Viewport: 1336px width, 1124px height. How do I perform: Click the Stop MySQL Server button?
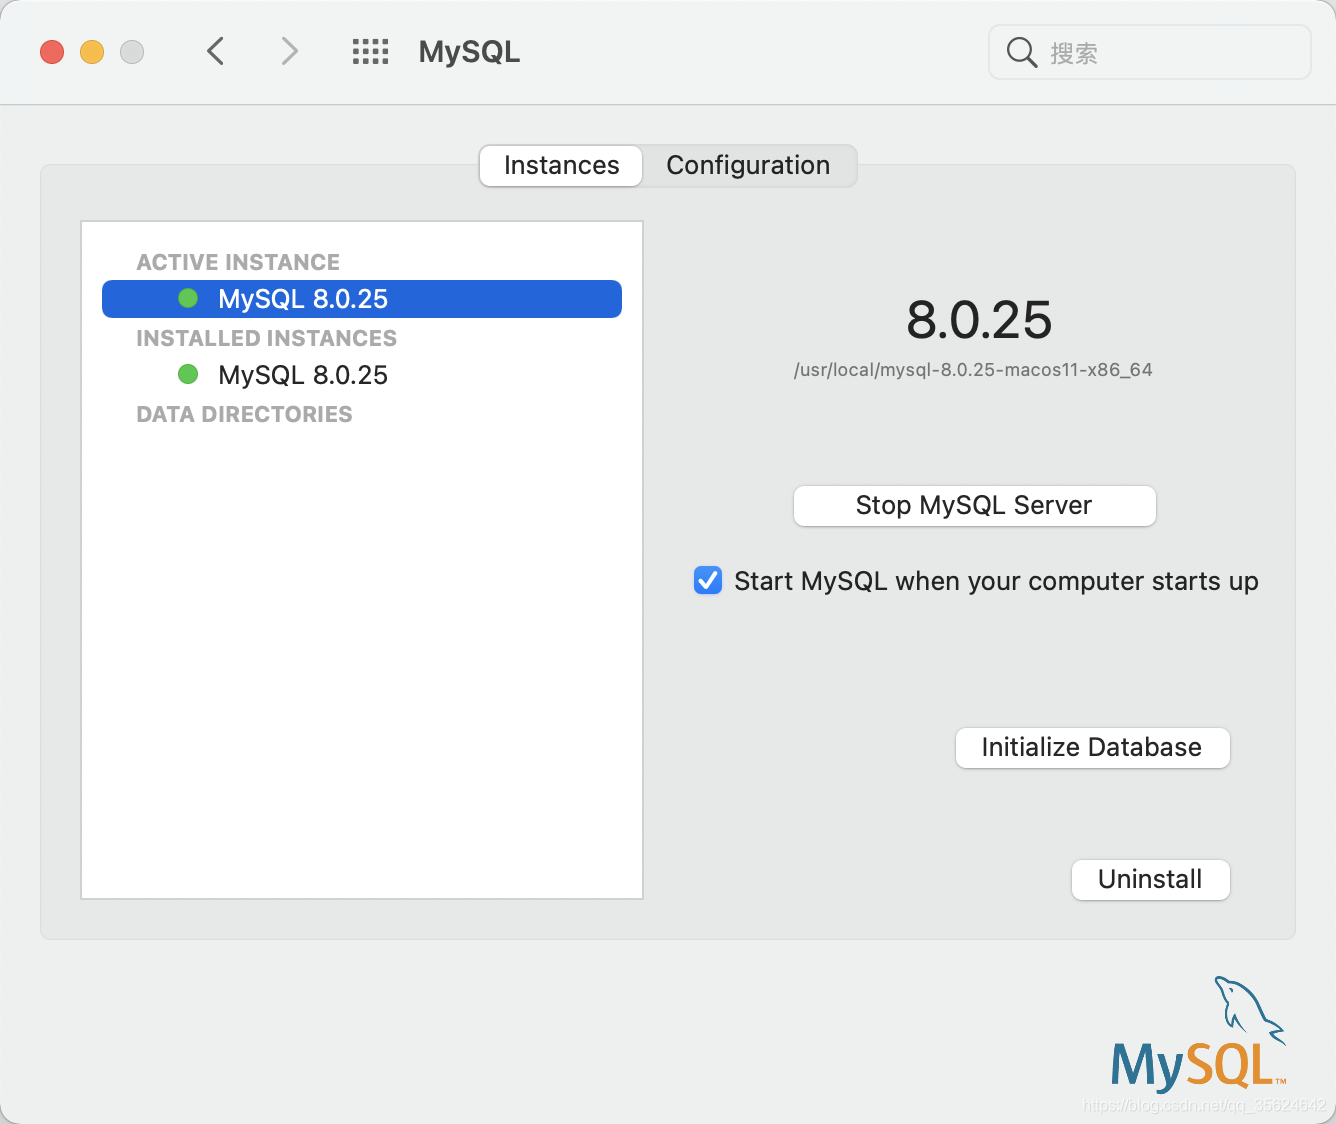click(973, 505)
